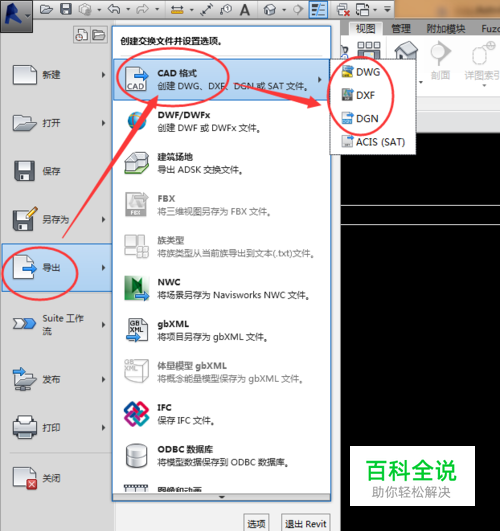The height and width of the screenshot is (531, 500).
Task: Select the Aligned Dimension tool icon
Action: point(177,9)
